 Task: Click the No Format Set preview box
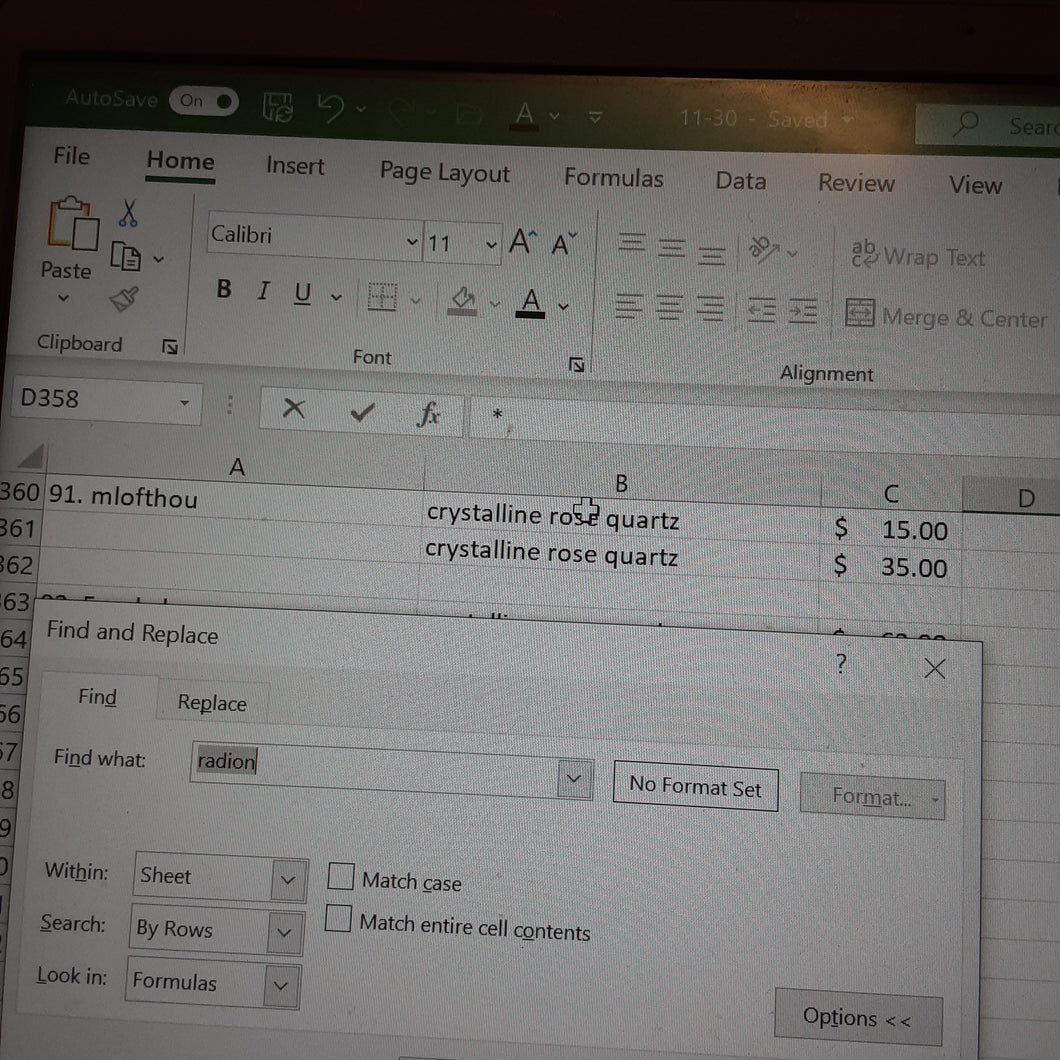pyautogui.click(x=695, y=787)
